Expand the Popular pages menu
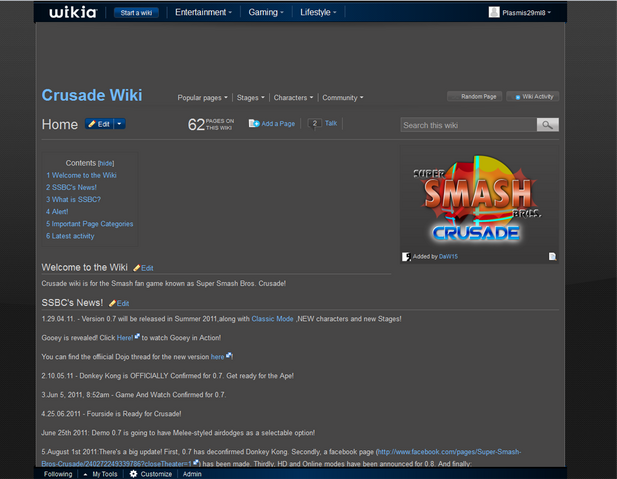Image resolution: width=617 pixels, height=479 pixels. click(202, 98)
